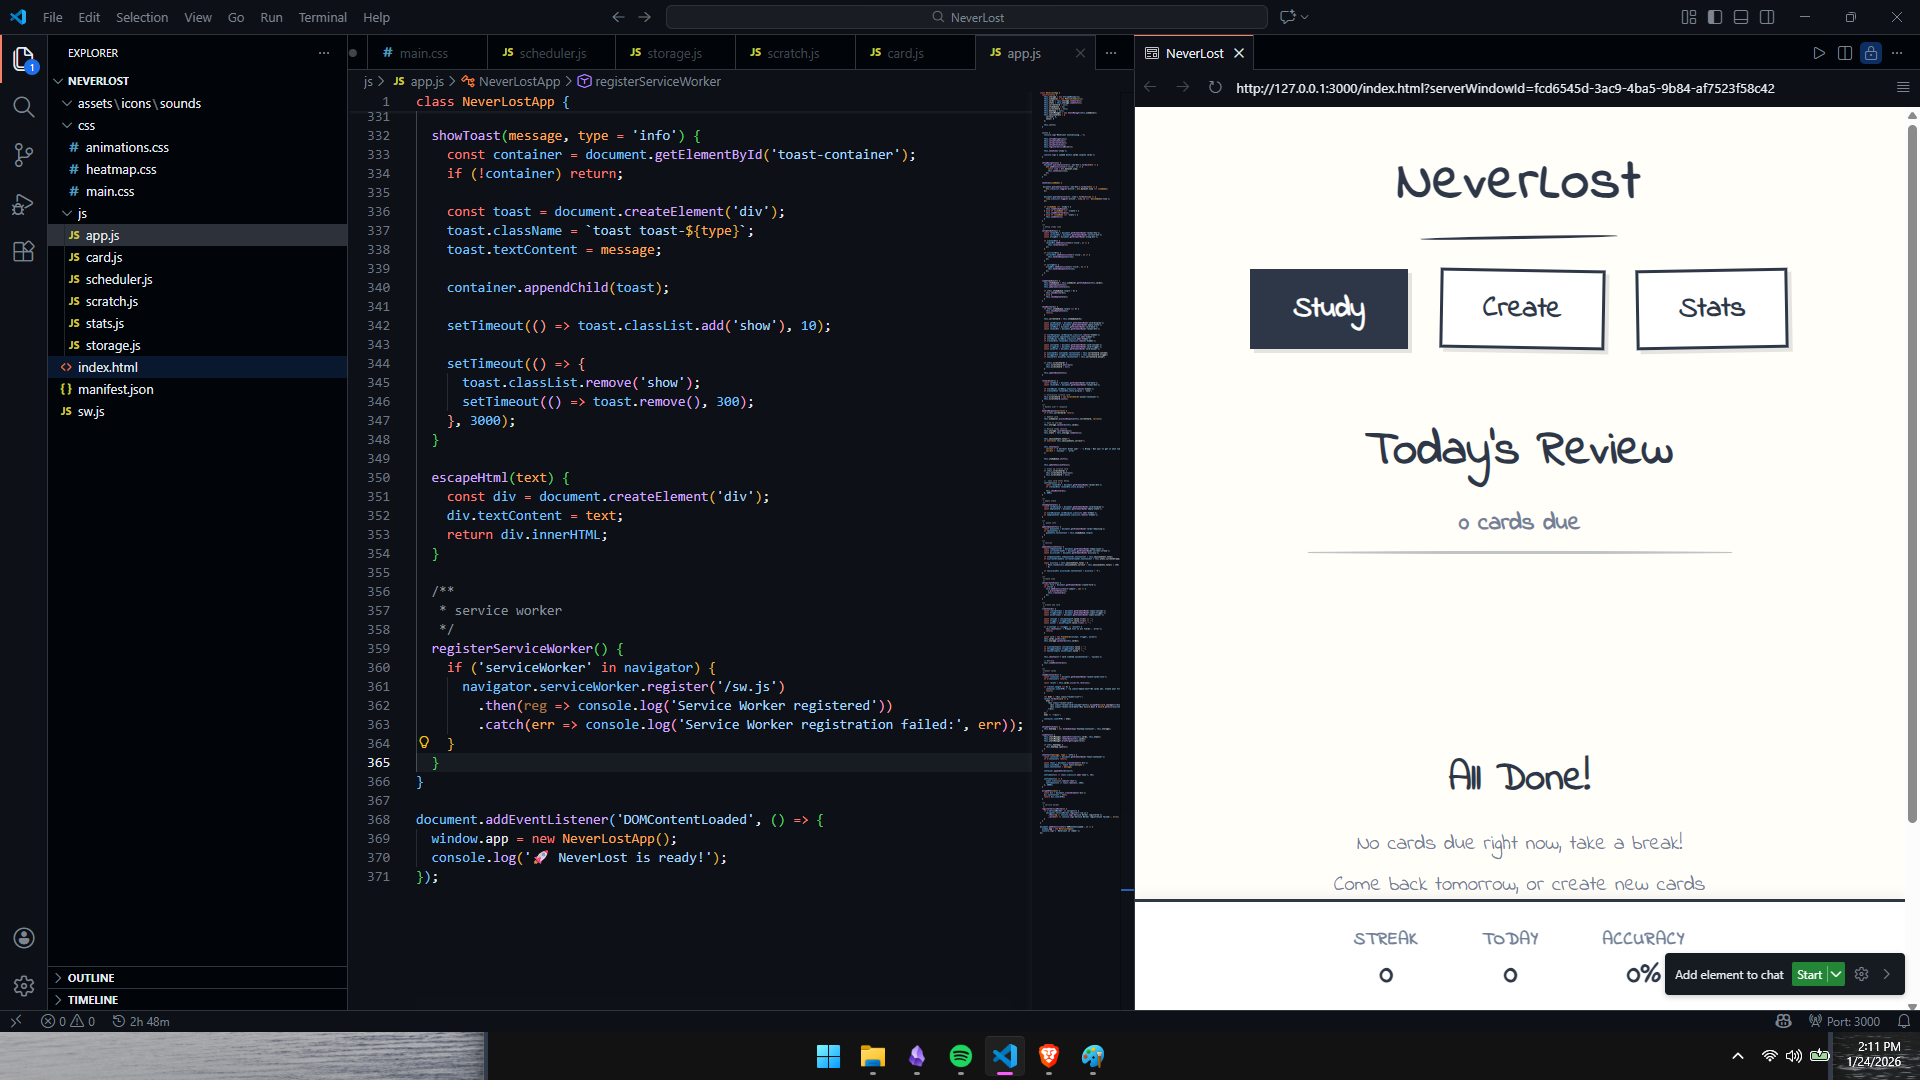This screenshot has height=1080, width=1920.
Task: Open Spotify from the taskbar
Action: (960, 1056)
